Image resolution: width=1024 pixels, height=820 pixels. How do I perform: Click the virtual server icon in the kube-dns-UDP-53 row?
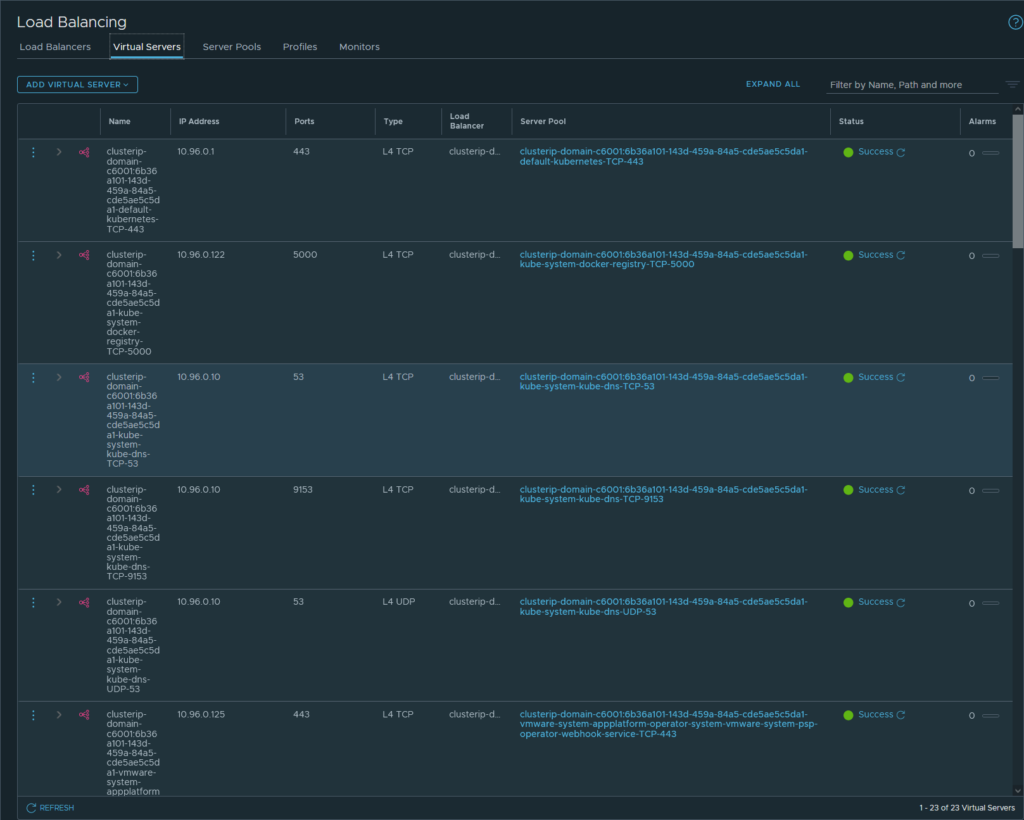[84, 603]
